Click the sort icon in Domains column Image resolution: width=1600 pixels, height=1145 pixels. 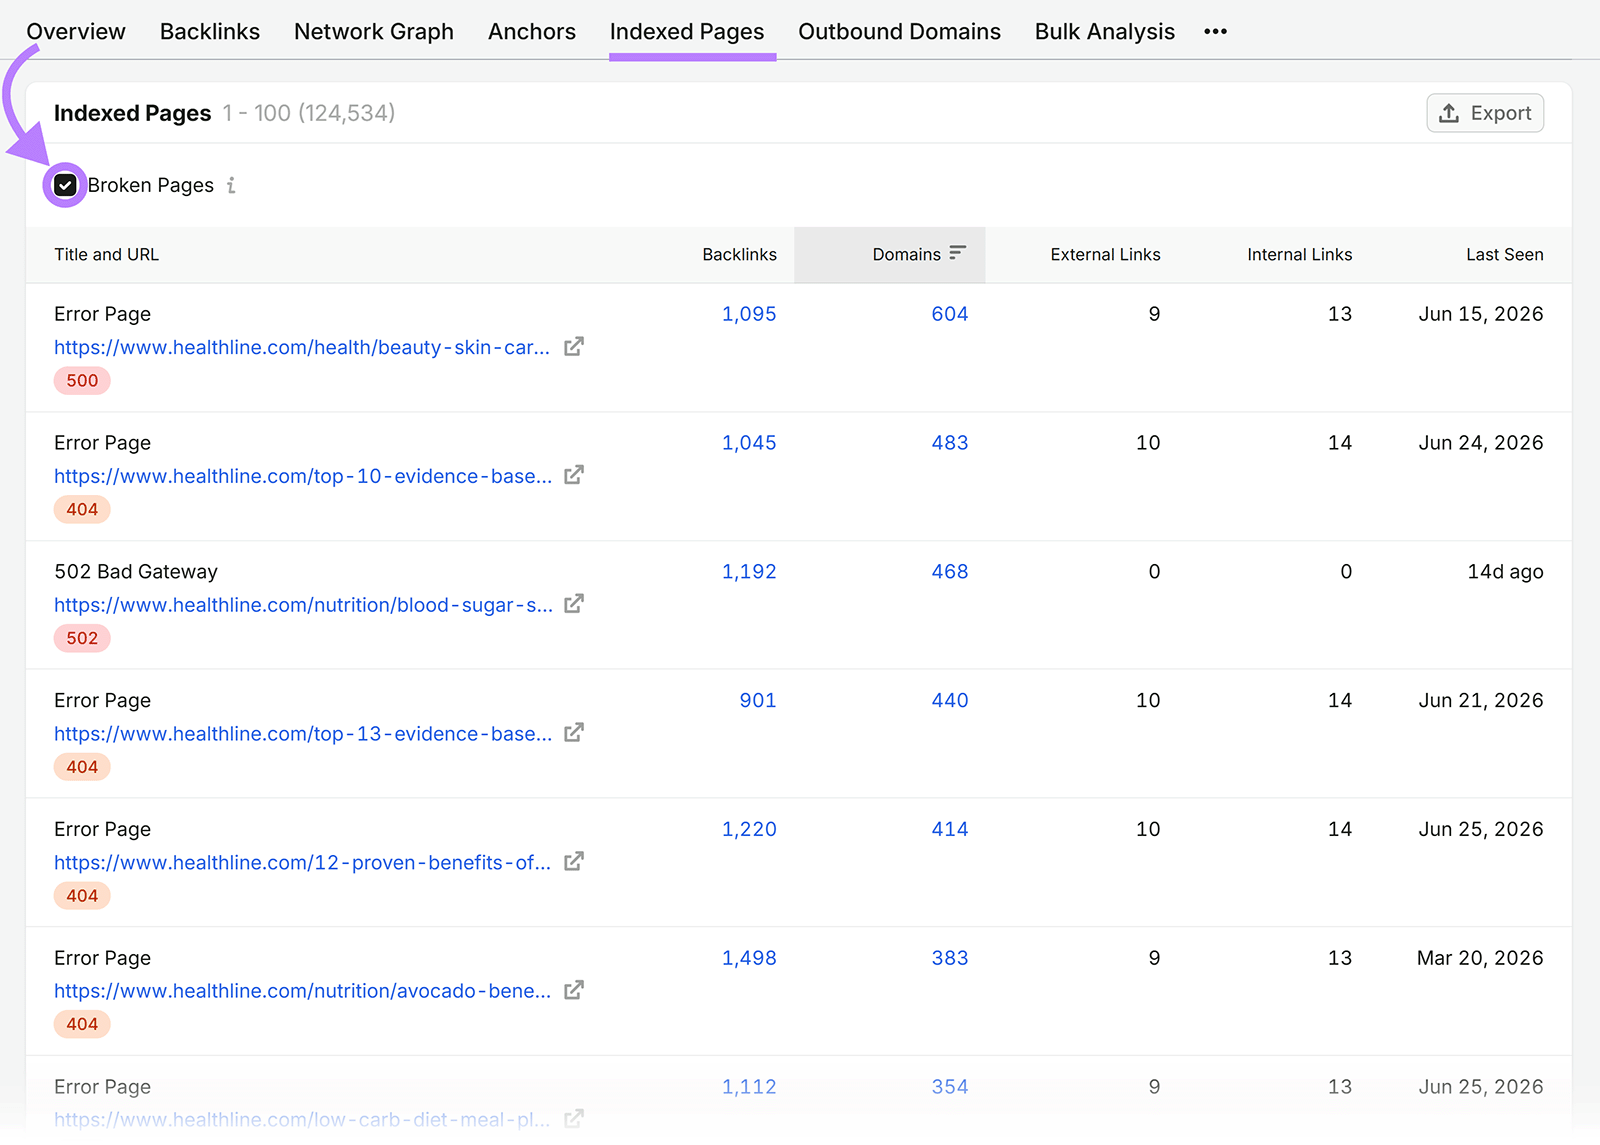958,254
